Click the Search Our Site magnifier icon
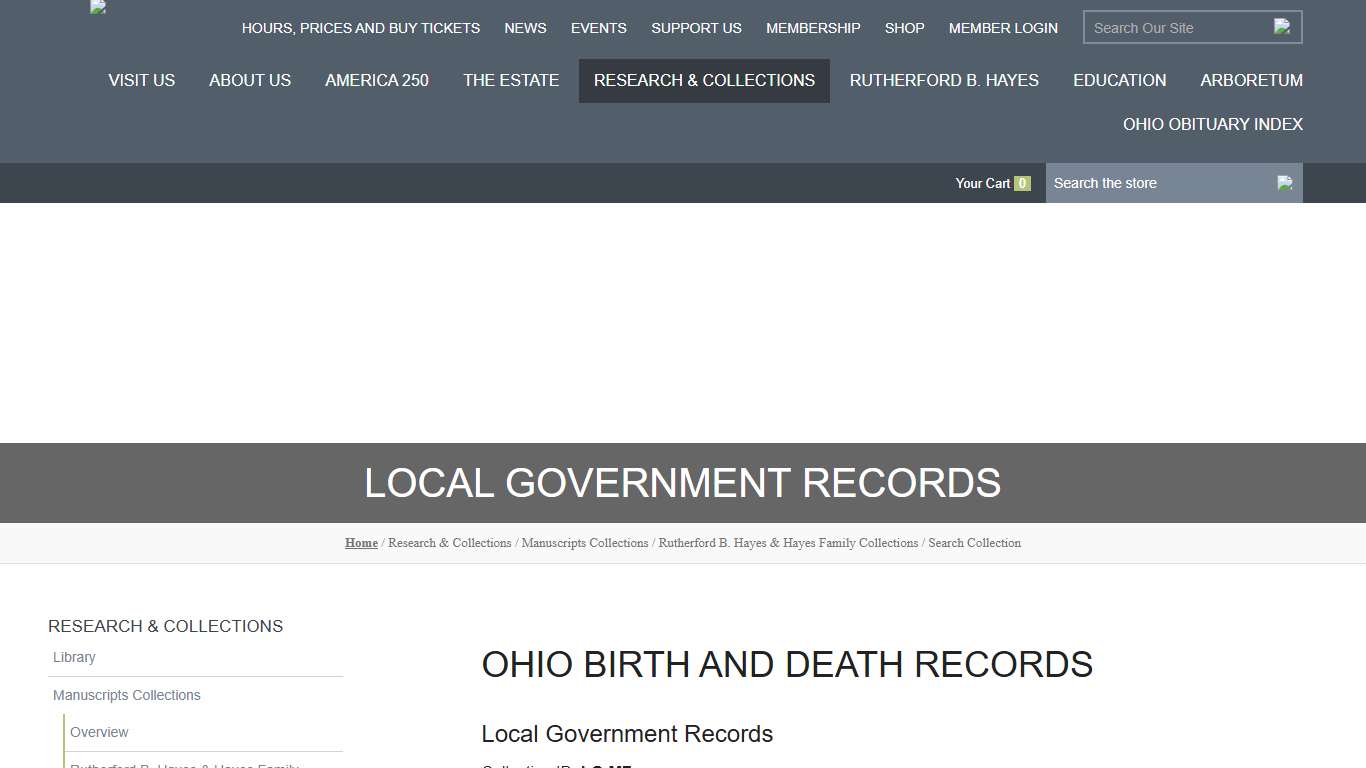 [1283, 27]
